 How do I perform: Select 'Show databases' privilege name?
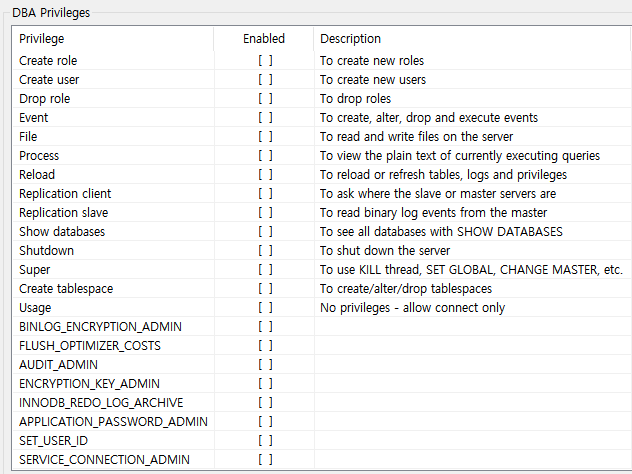point(62,231)
